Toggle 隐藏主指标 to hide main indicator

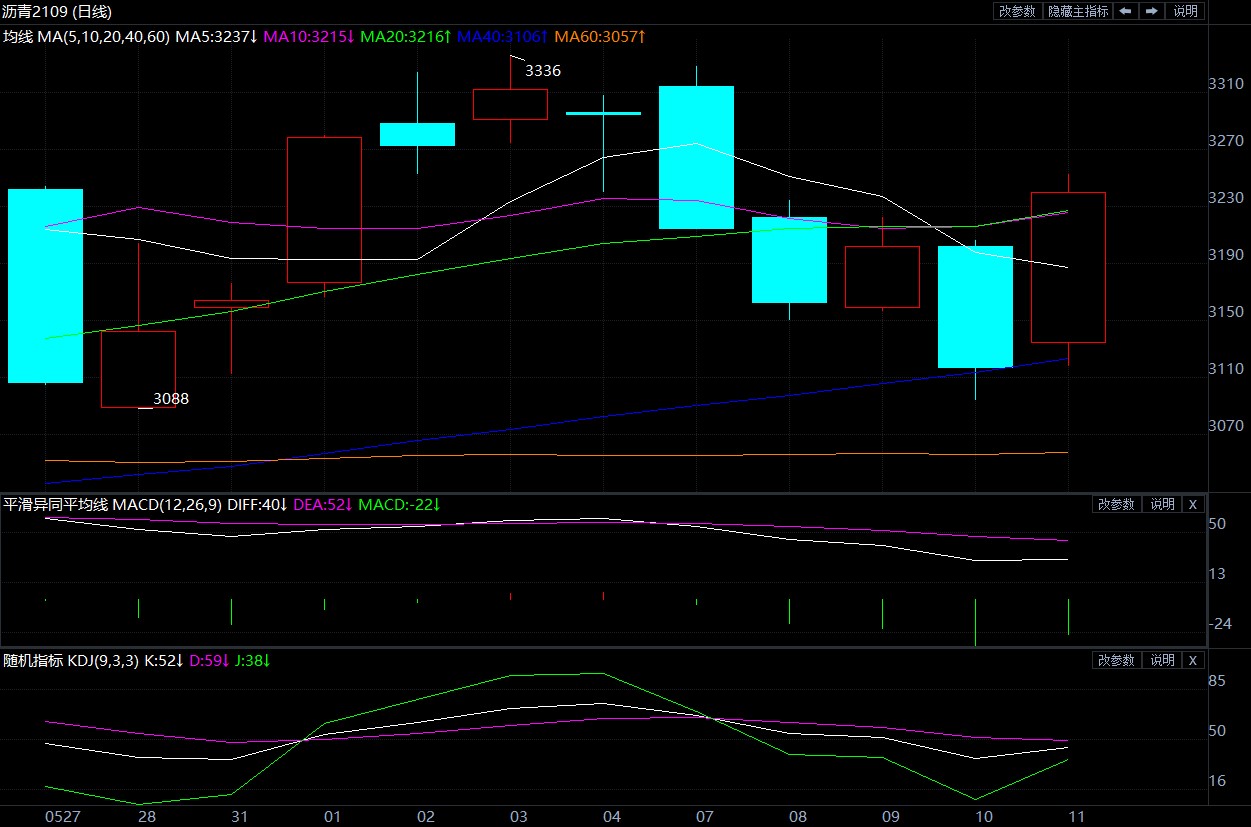click(x=1077, y=11)
